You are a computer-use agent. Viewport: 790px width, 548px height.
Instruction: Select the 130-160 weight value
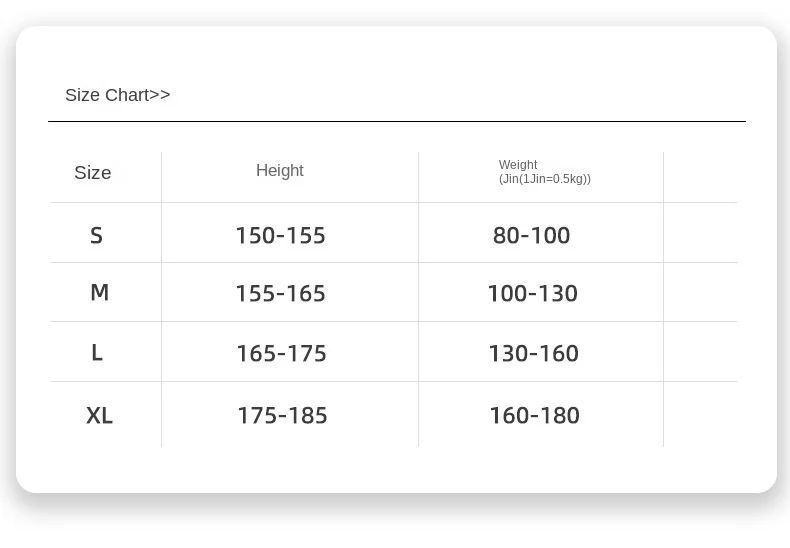533,354
